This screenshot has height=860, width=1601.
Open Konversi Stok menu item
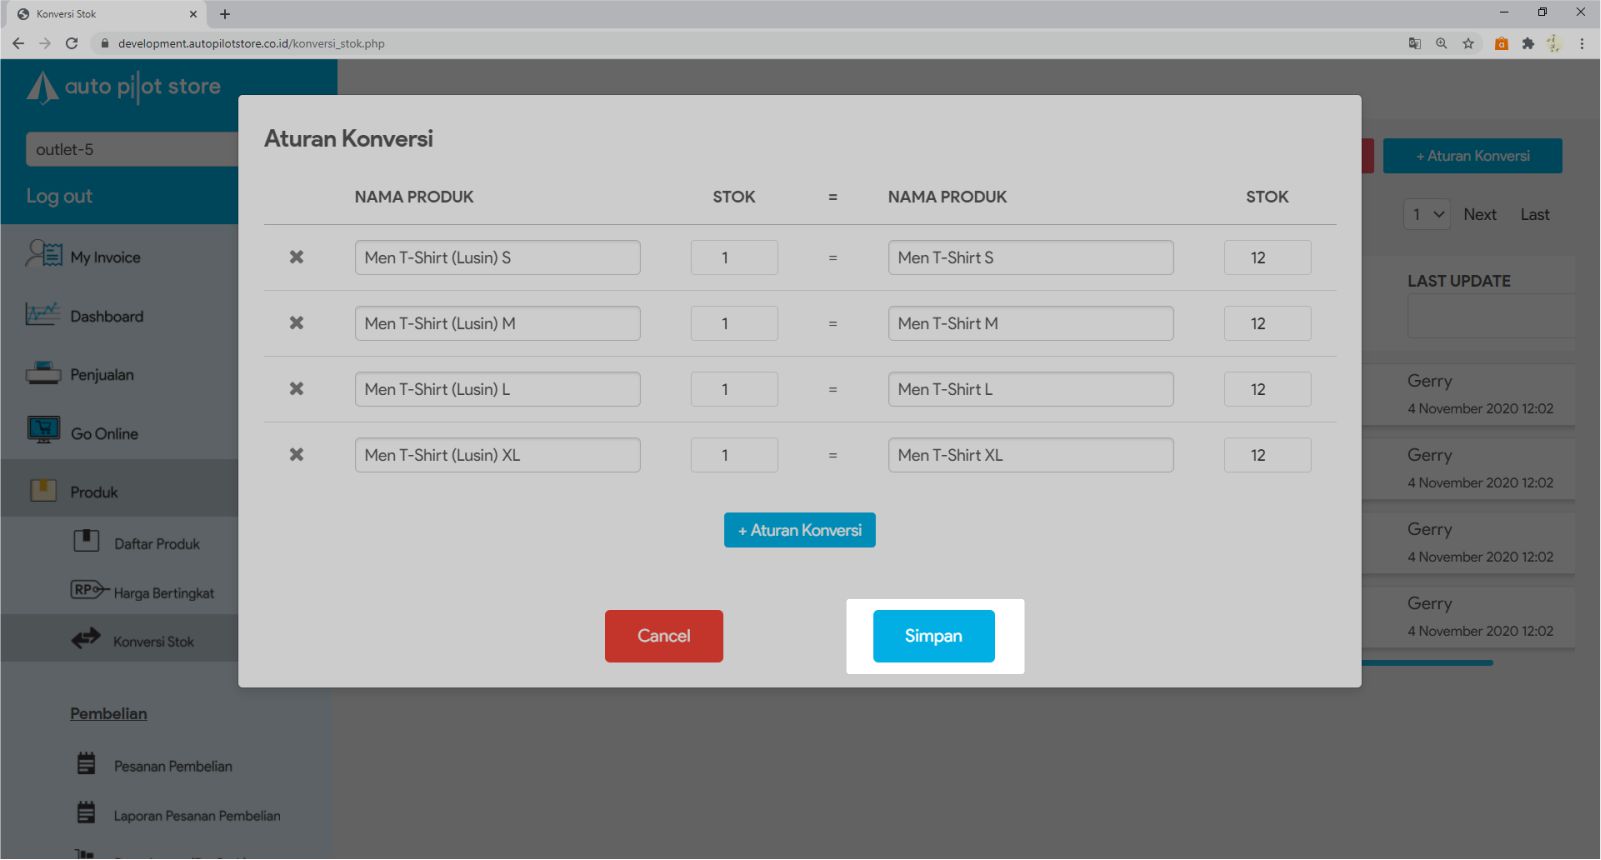click(153, 641)
